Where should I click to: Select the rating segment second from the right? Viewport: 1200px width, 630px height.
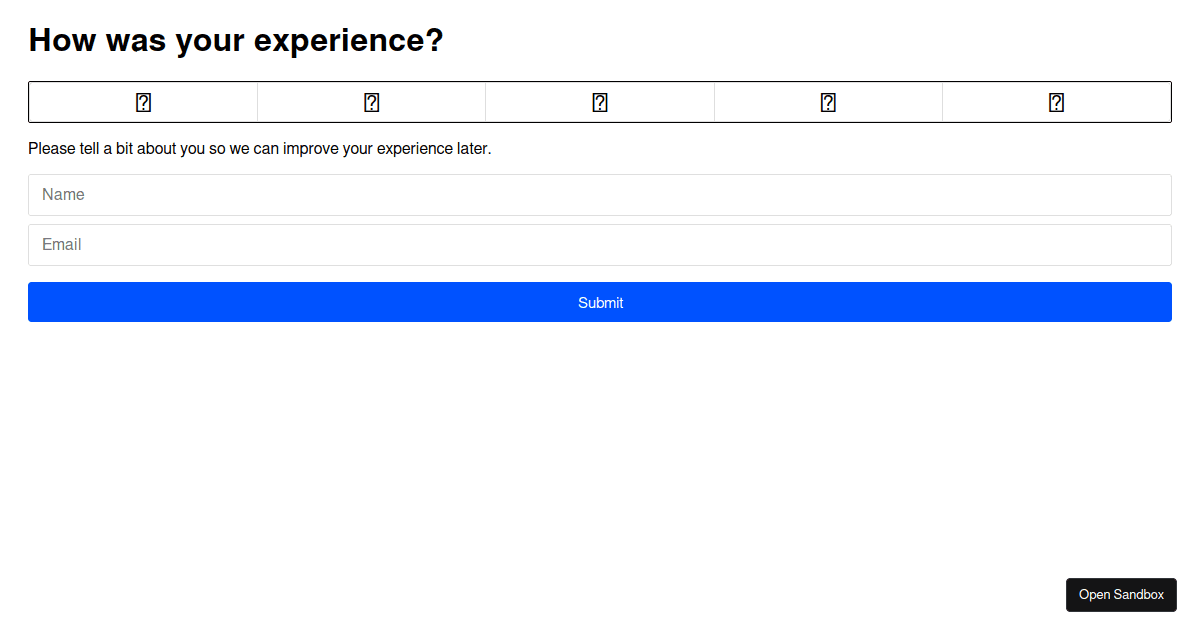[x=829, y=102]
